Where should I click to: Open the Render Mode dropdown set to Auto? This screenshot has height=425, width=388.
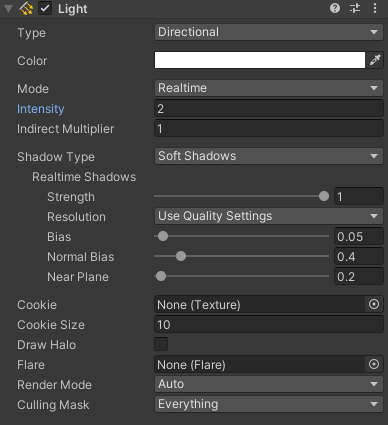[x=269, y=384]
